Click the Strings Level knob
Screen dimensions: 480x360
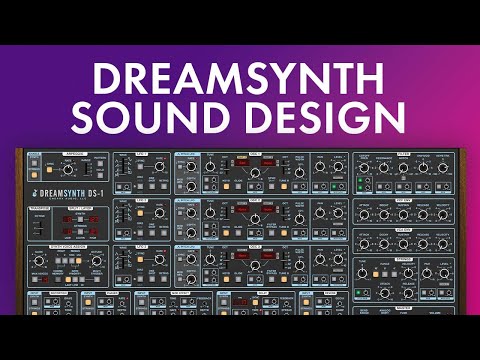pos(444,274)
